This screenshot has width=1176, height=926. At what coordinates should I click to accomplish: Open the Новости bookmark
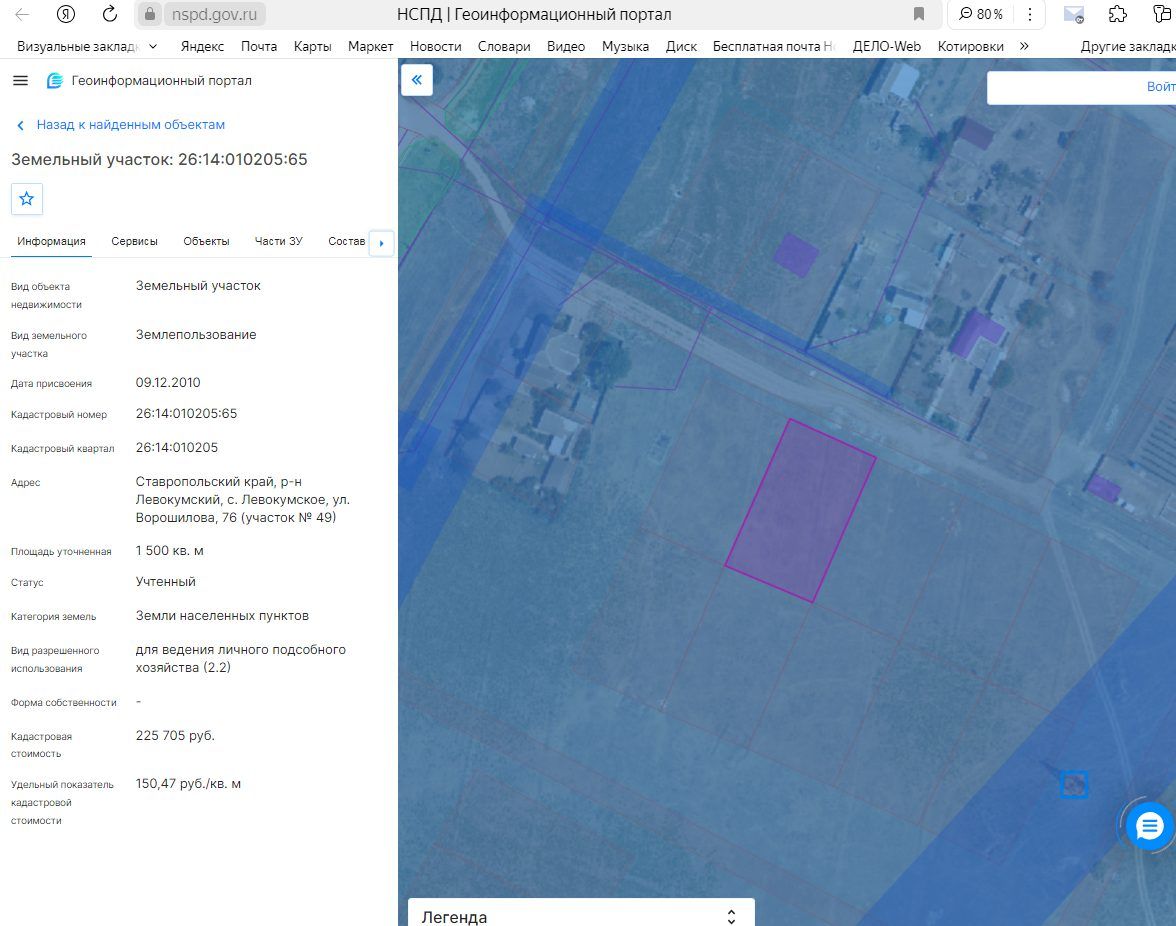coord(436,46)
